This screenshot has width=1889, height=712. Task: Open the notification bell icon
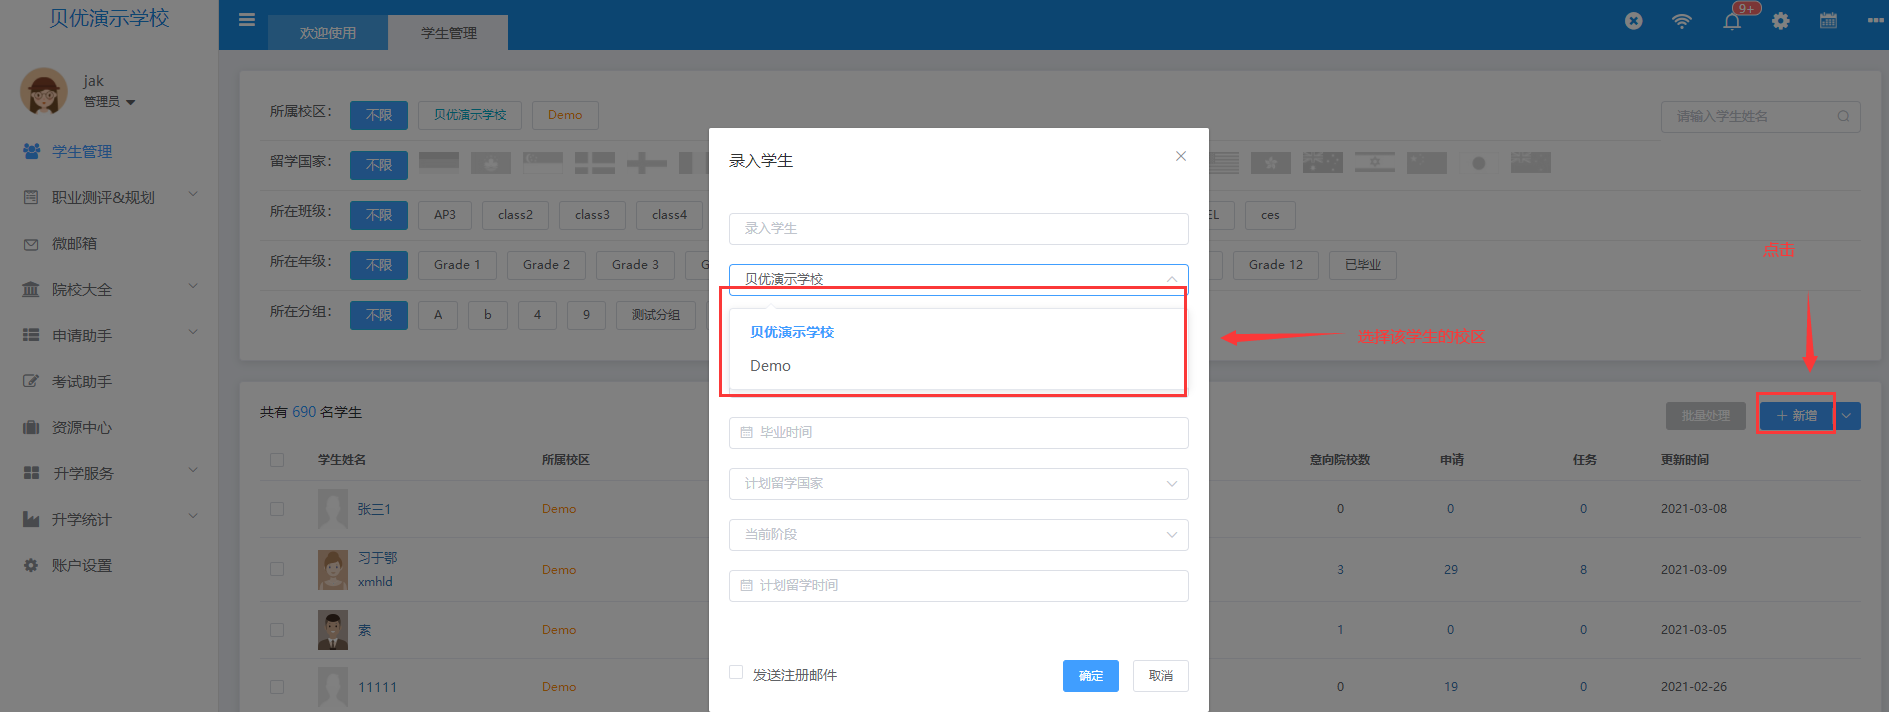(1732, 21)
